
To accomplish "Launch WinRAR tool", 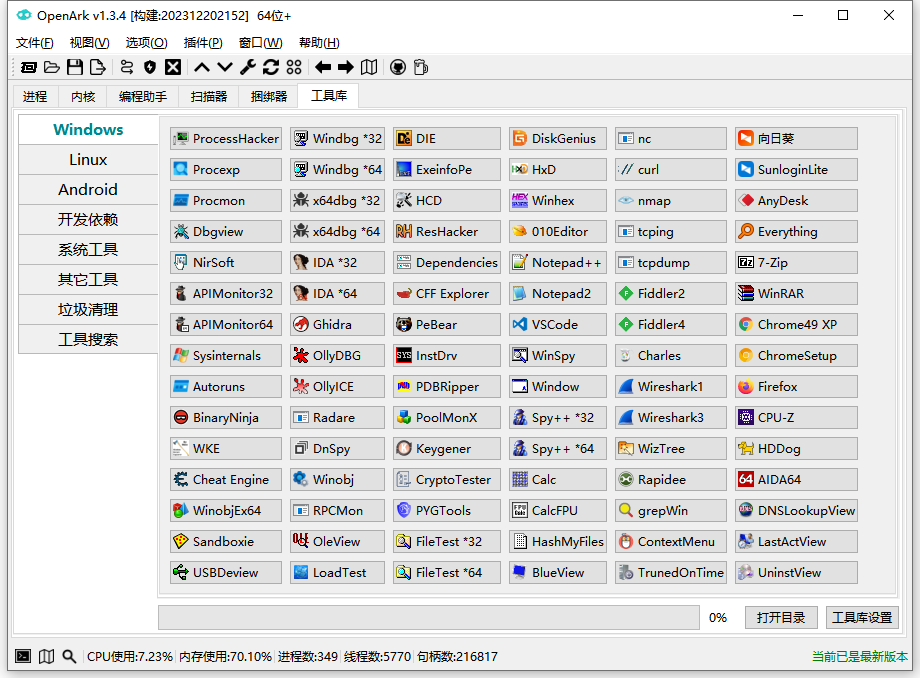I will click(x=796, y=294).
